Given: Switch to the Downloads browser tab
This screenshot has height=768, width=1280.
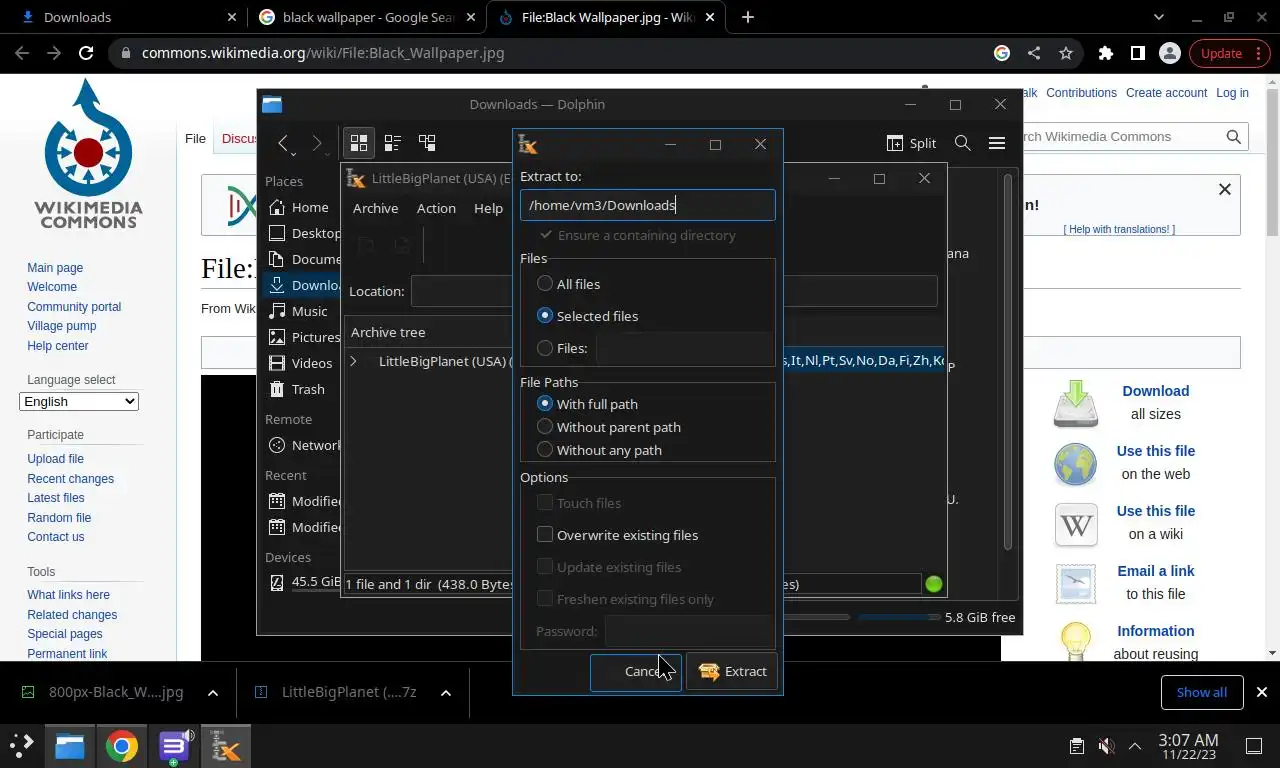Looking at the screenshot, I should coord(128,17).
